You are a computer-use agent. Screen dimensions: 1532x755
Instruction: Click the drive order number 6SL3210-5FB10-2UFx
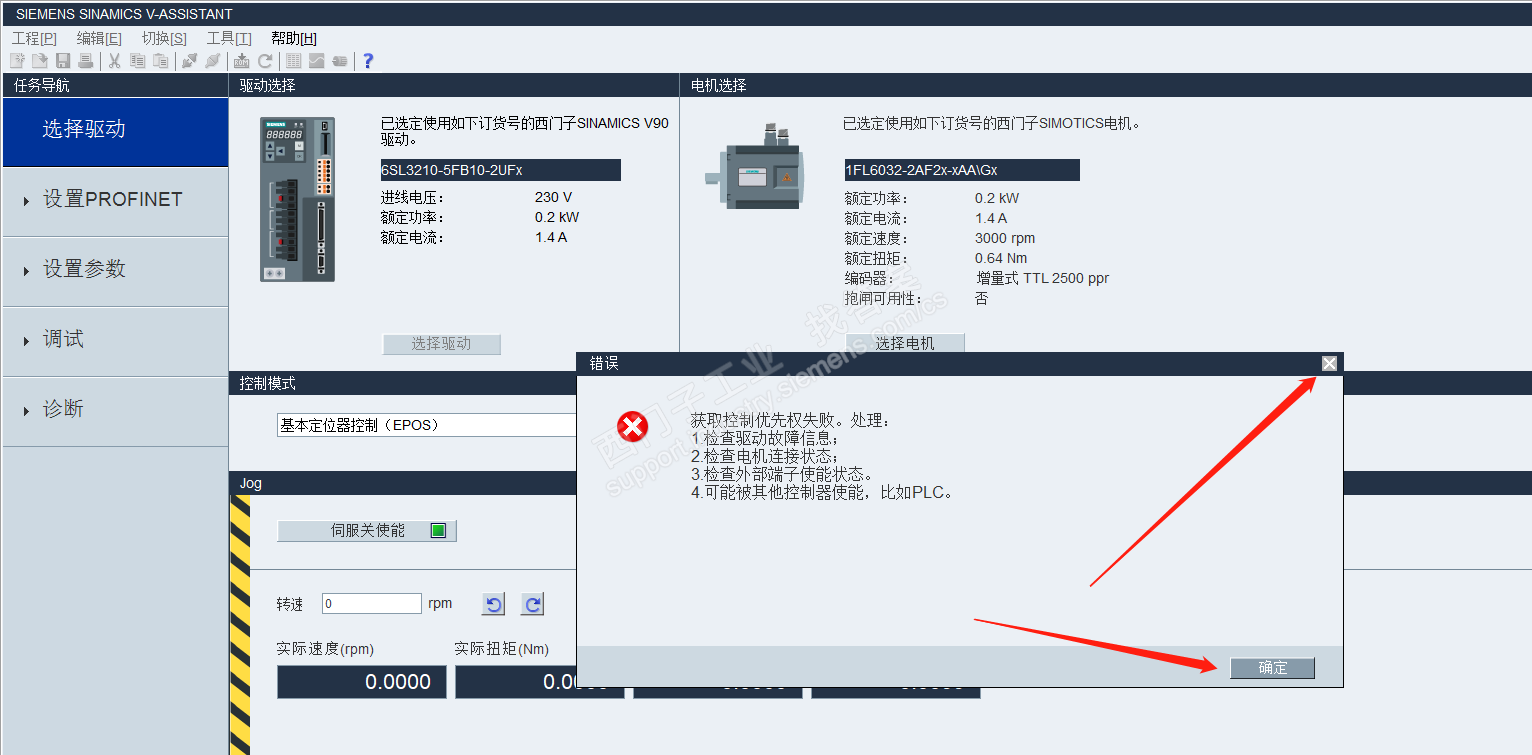(x=501, y=170)
